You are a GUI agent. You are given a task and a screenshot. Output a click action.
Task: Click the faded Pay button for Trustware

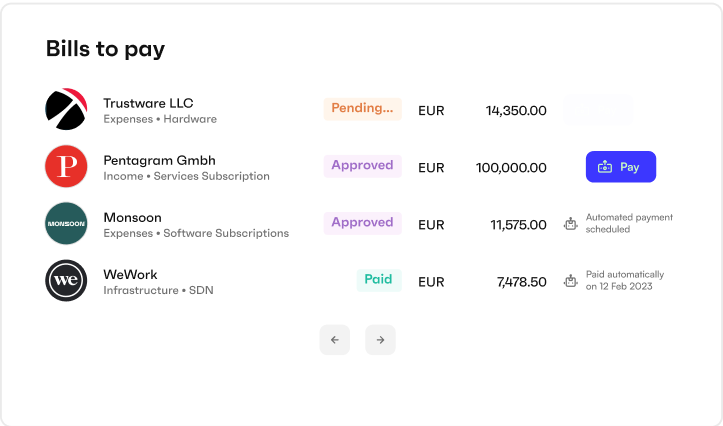(598, 110)
